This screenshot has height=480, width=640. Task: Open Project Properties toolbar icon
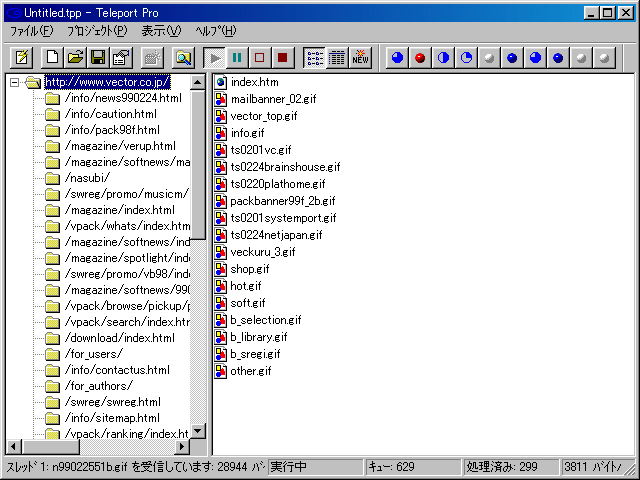click(121, 58)
